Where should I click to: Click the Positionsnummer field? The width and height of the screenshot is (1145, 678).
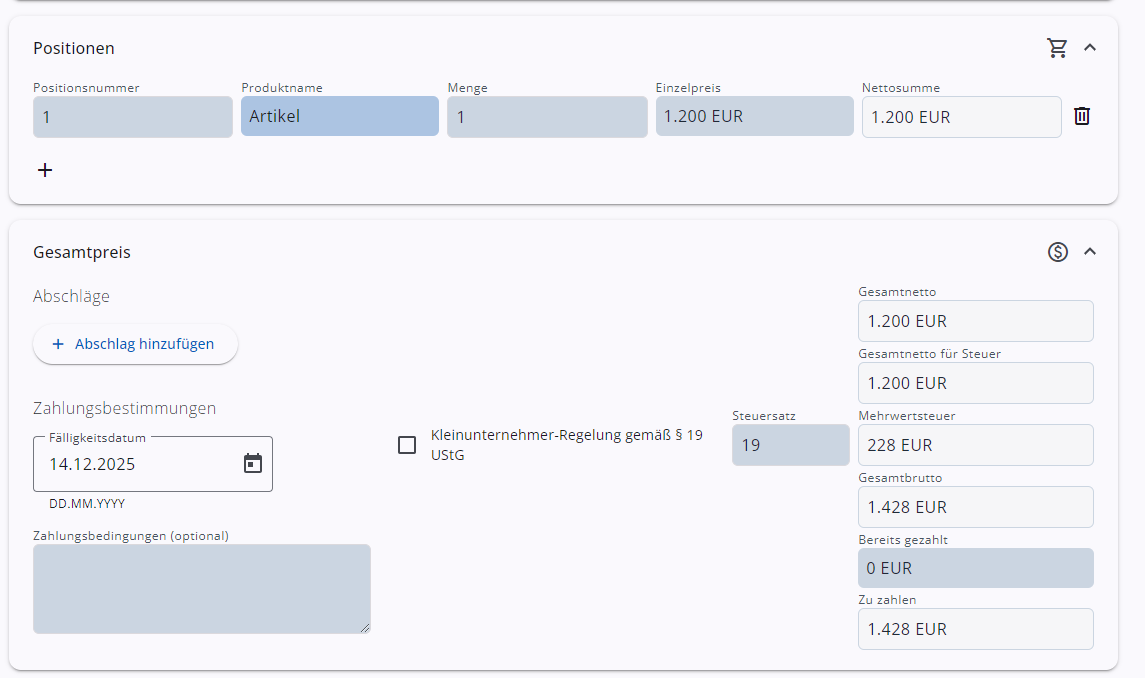(132, 117)
